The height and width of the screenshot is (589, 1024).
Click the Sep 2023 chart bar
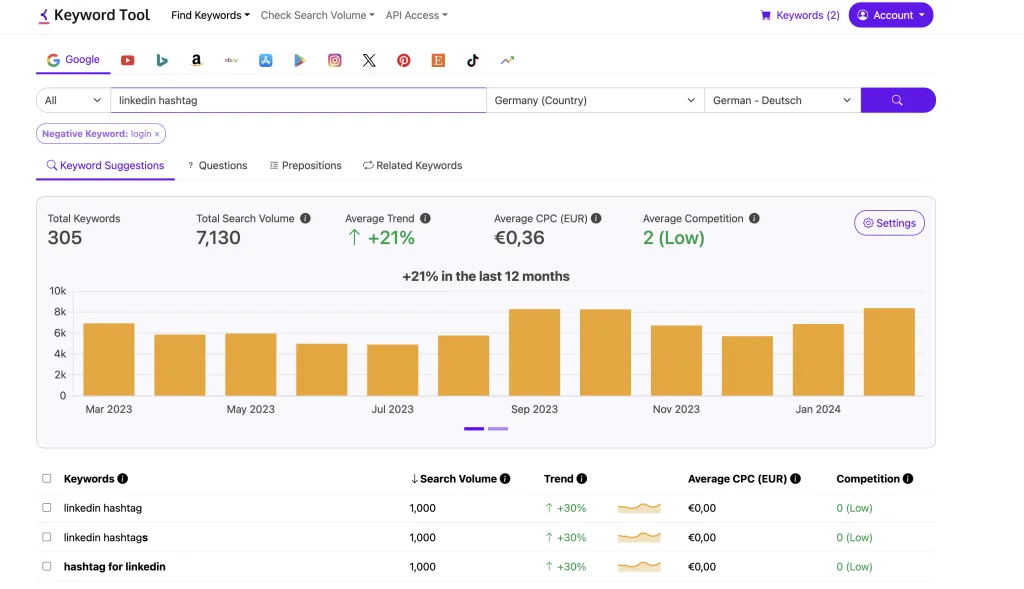click(534, 352)
